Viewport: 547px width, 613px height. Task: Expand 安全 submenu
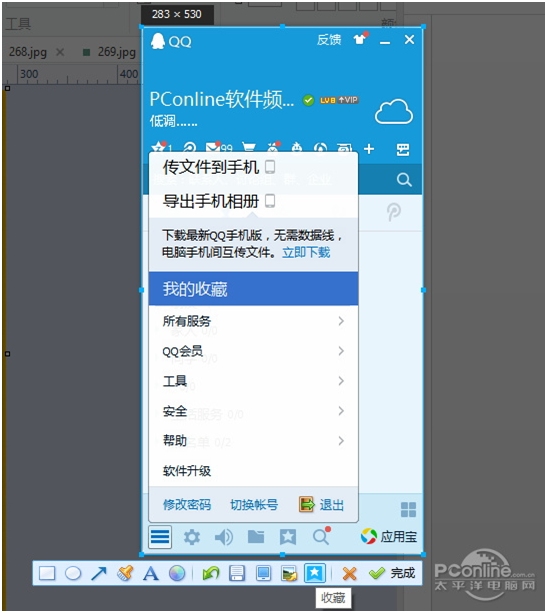pyautogui.click(x=253, y=411)
